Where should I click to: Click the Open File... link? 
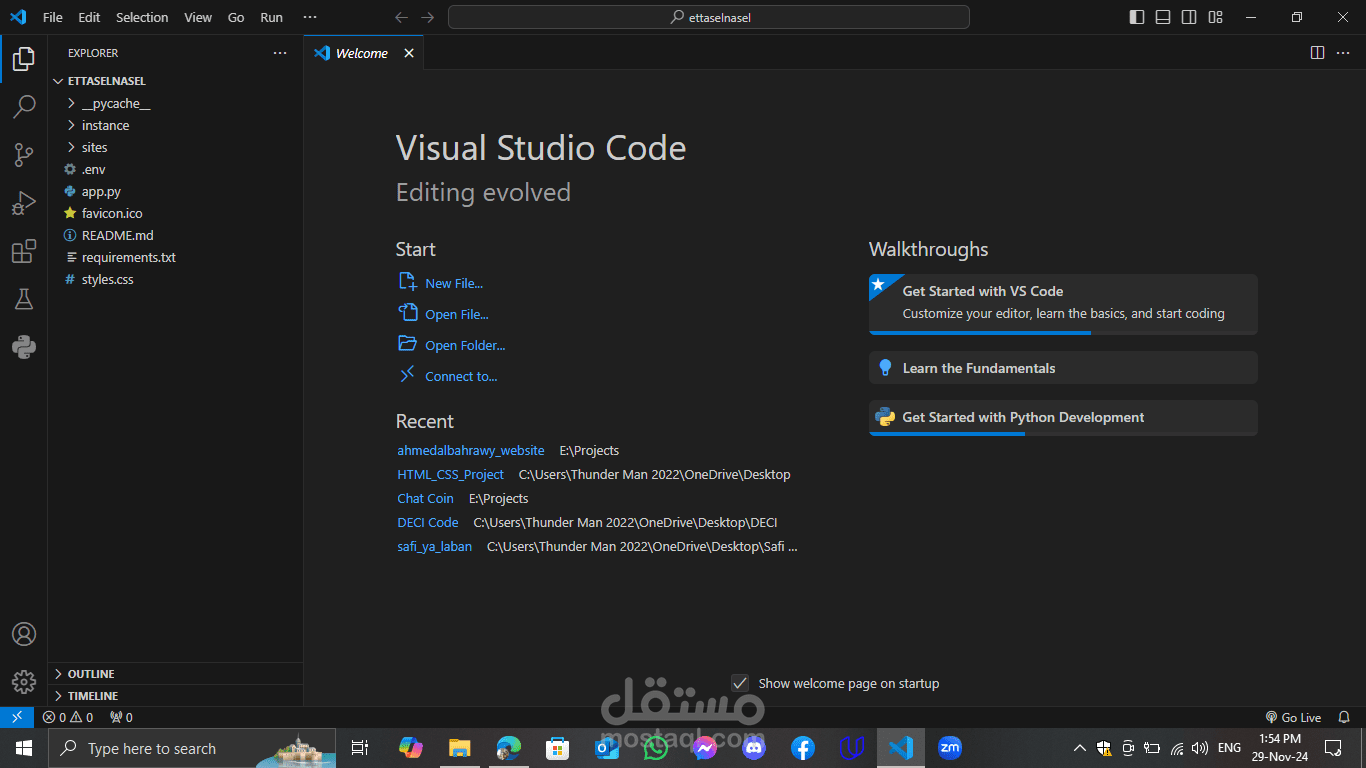pos(444,314)
